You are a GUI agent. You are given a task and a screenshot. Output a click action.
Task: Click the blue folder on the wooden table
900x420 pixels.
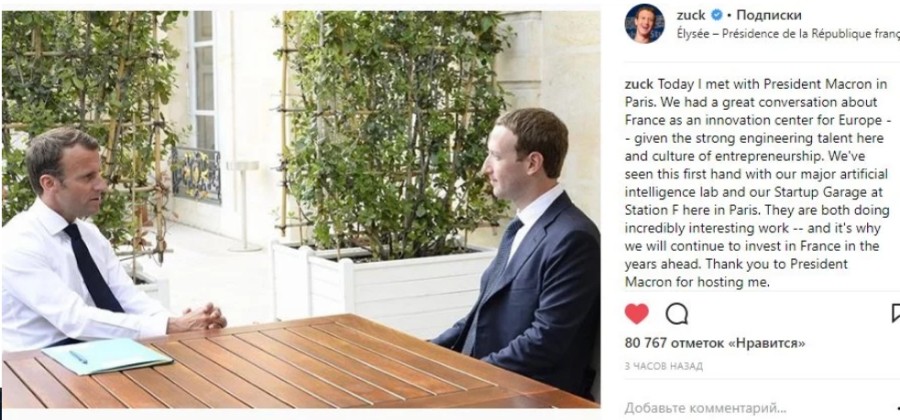click(107, 355)
